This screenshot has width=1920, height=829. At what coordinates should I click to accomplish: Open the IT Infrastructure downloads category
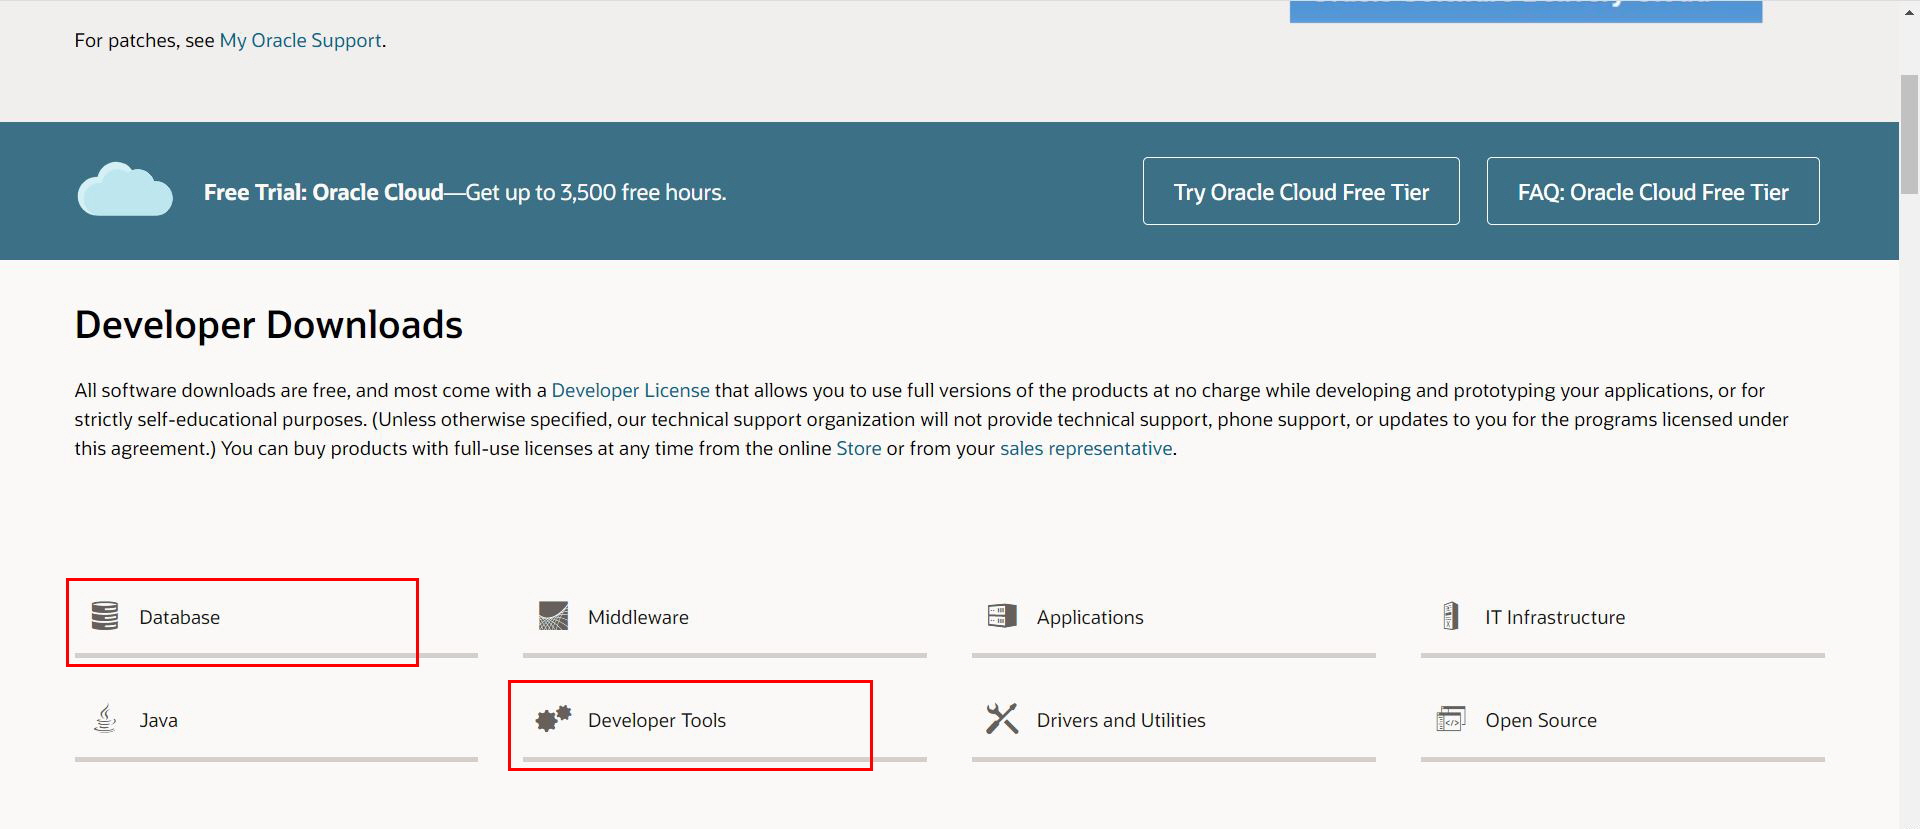click(x=1623, y=617)
